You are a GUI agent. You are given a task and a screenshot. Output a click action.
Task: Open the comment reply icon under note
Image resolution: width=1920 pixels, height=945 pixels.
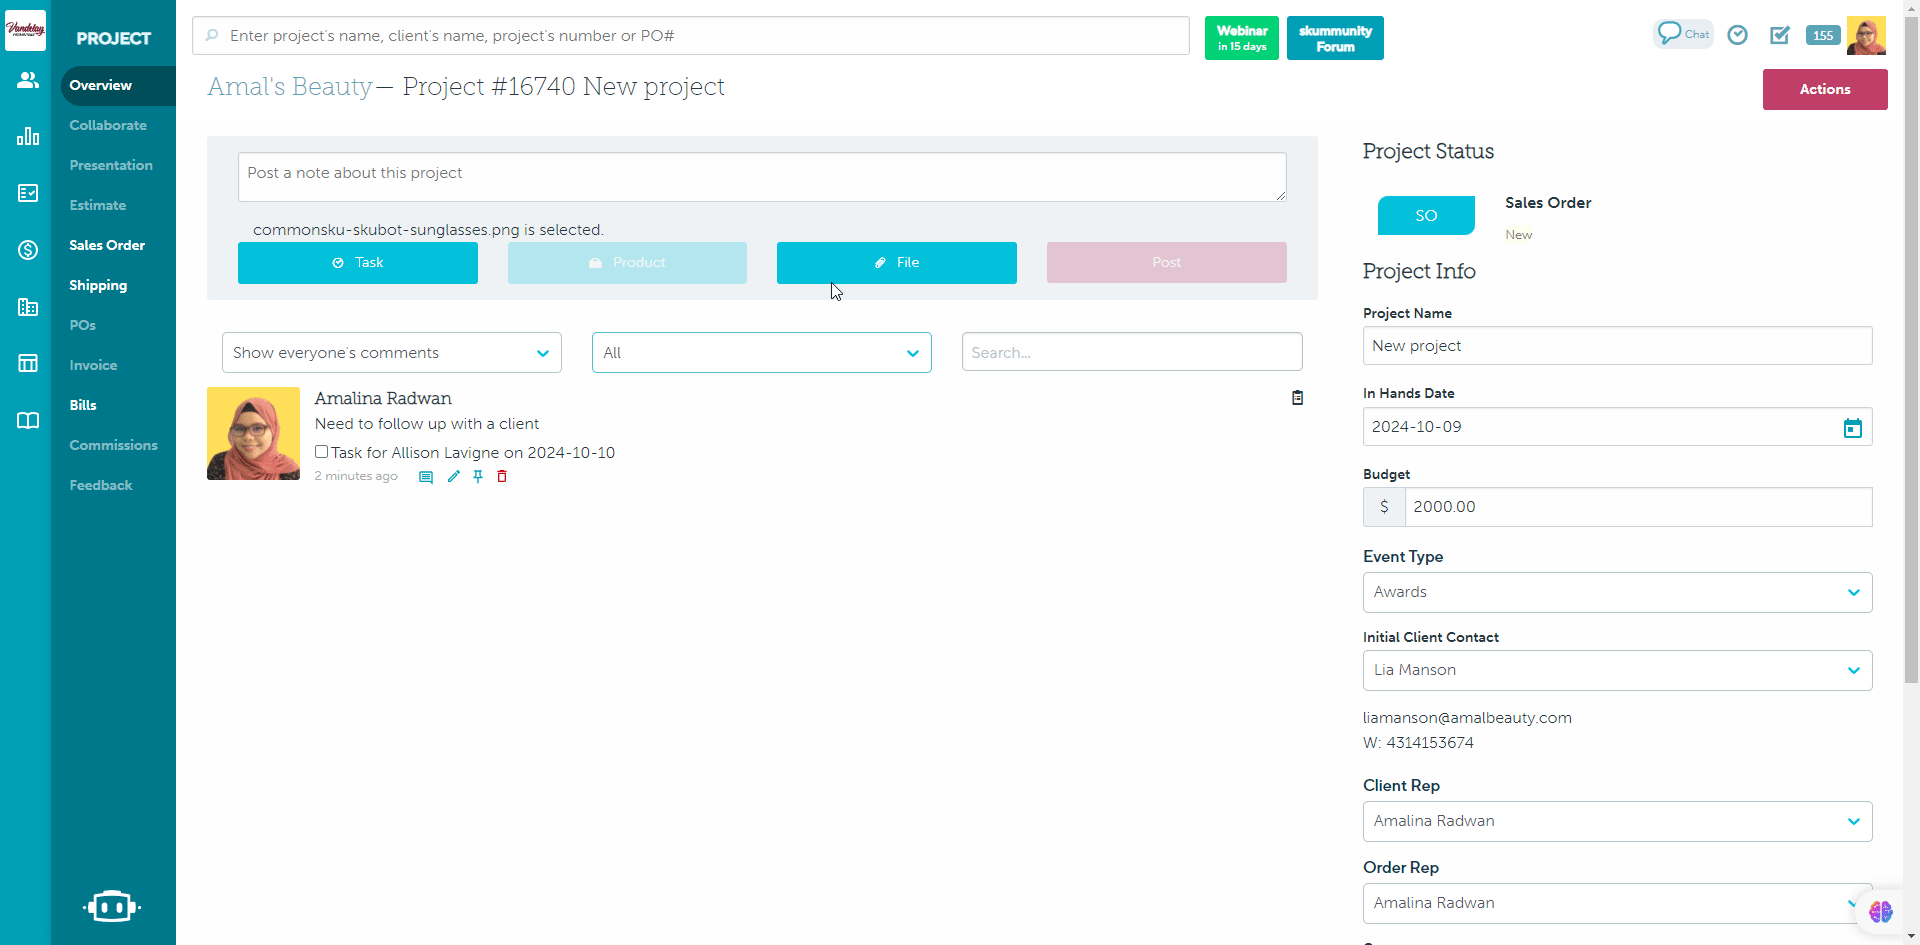(x=426, y=477)
